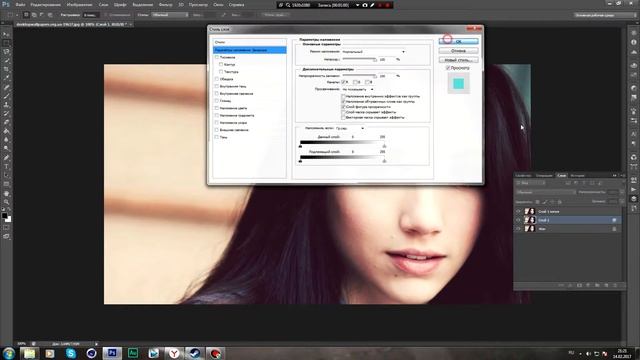Select the Rectangular Marquee tool

point(6,43)
